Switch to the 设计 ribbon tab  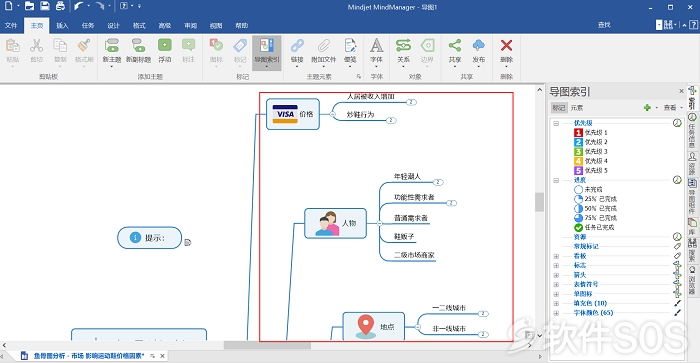tap(113, 25)
